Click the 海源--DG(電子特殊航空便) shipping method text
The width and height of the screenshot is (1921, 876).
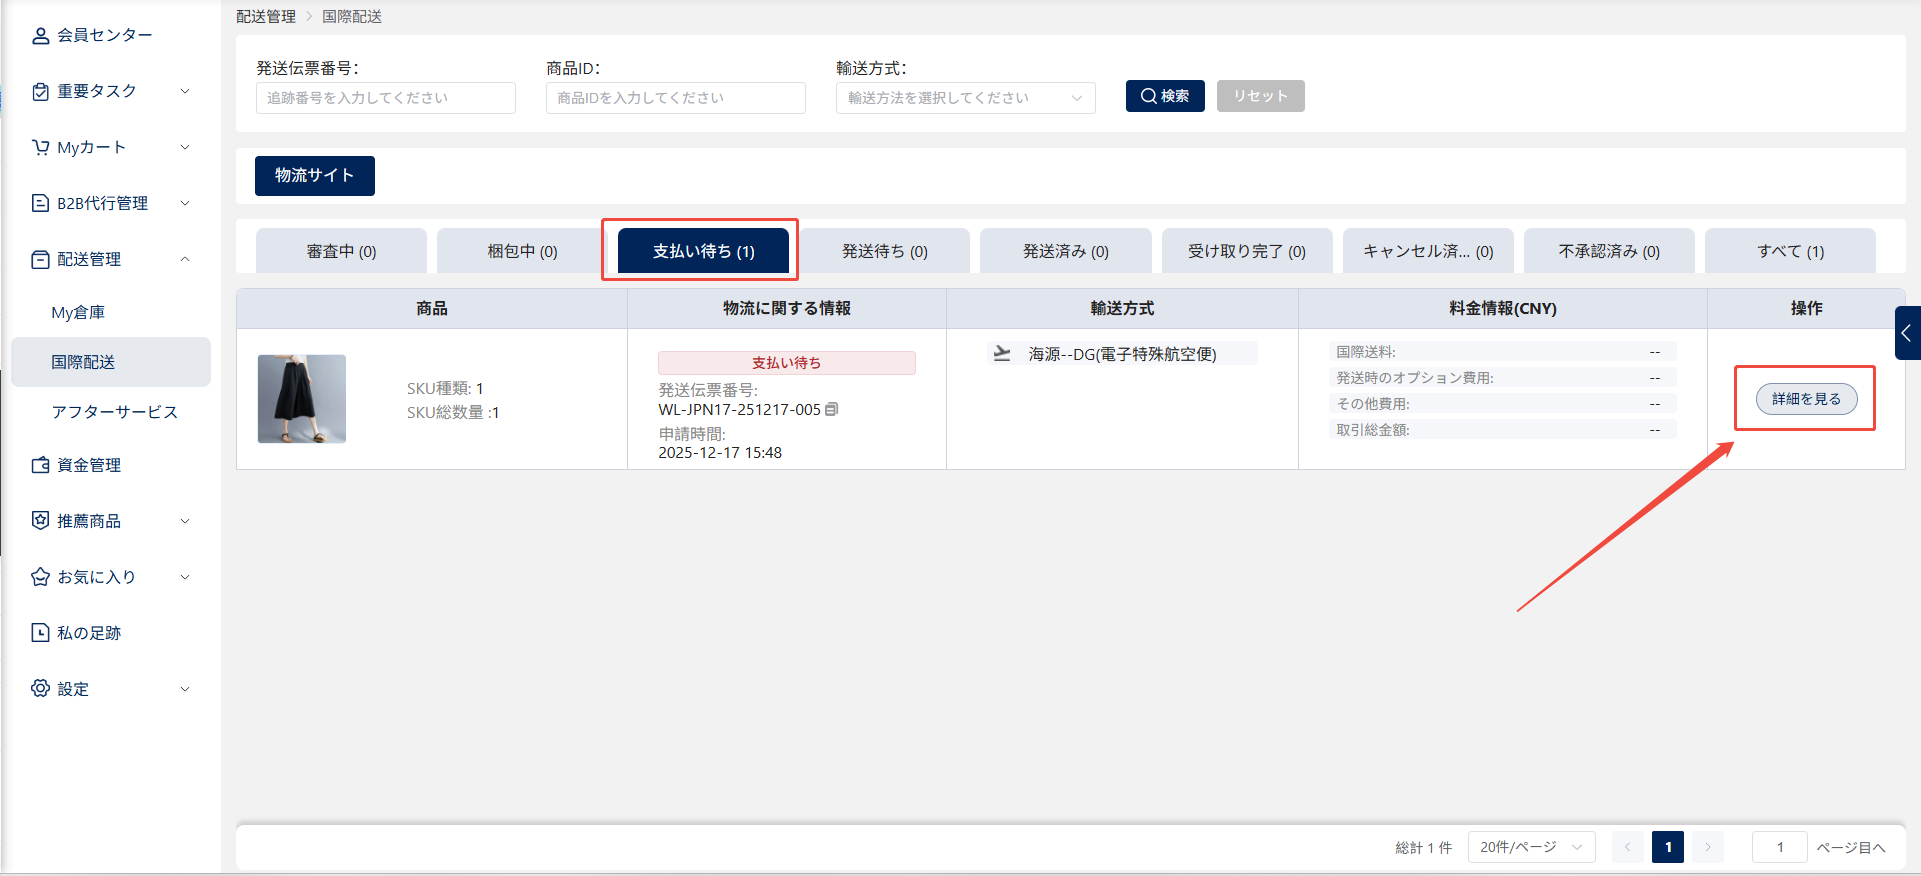1122,354
